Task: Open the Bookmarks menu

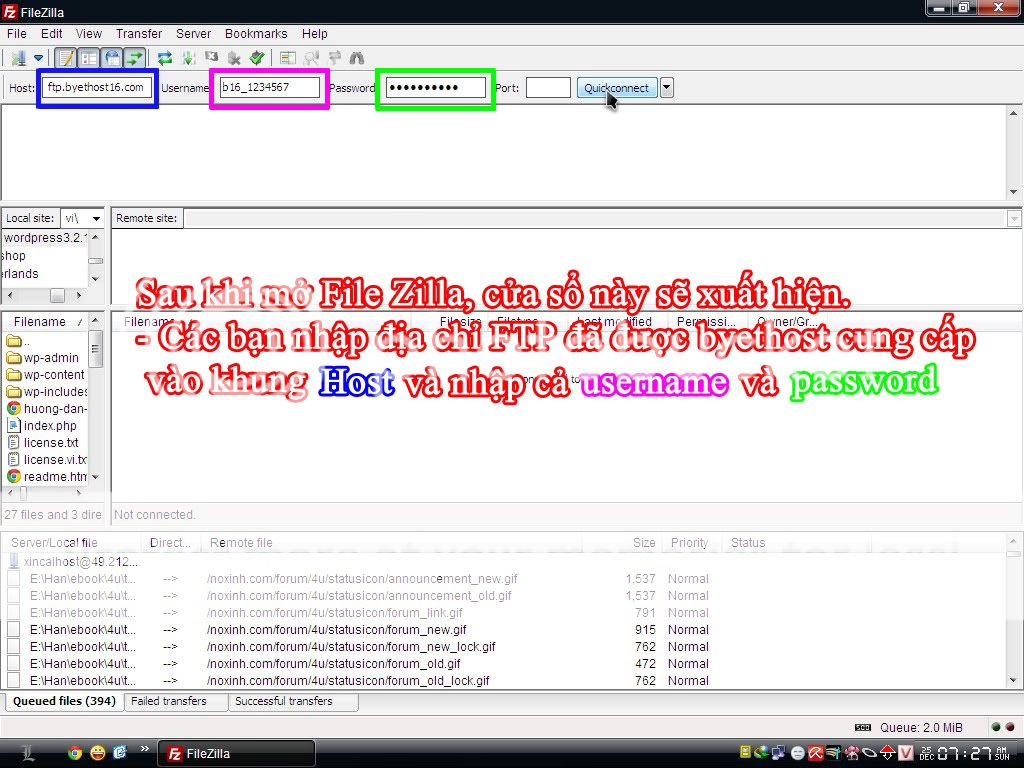Action: pos(256,34)
